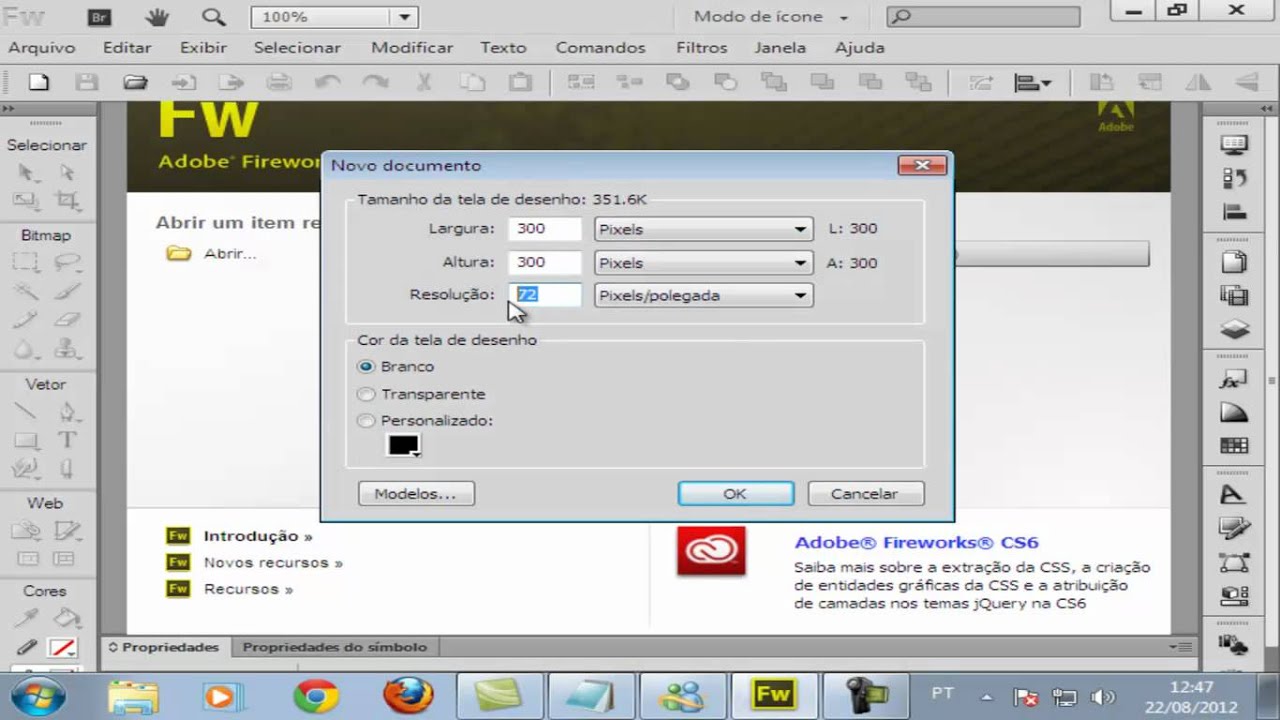The width and height of the screenshot is (1280, 720).
Task: Click the Chrome icon in the taskbar
Action: point(315,695)
